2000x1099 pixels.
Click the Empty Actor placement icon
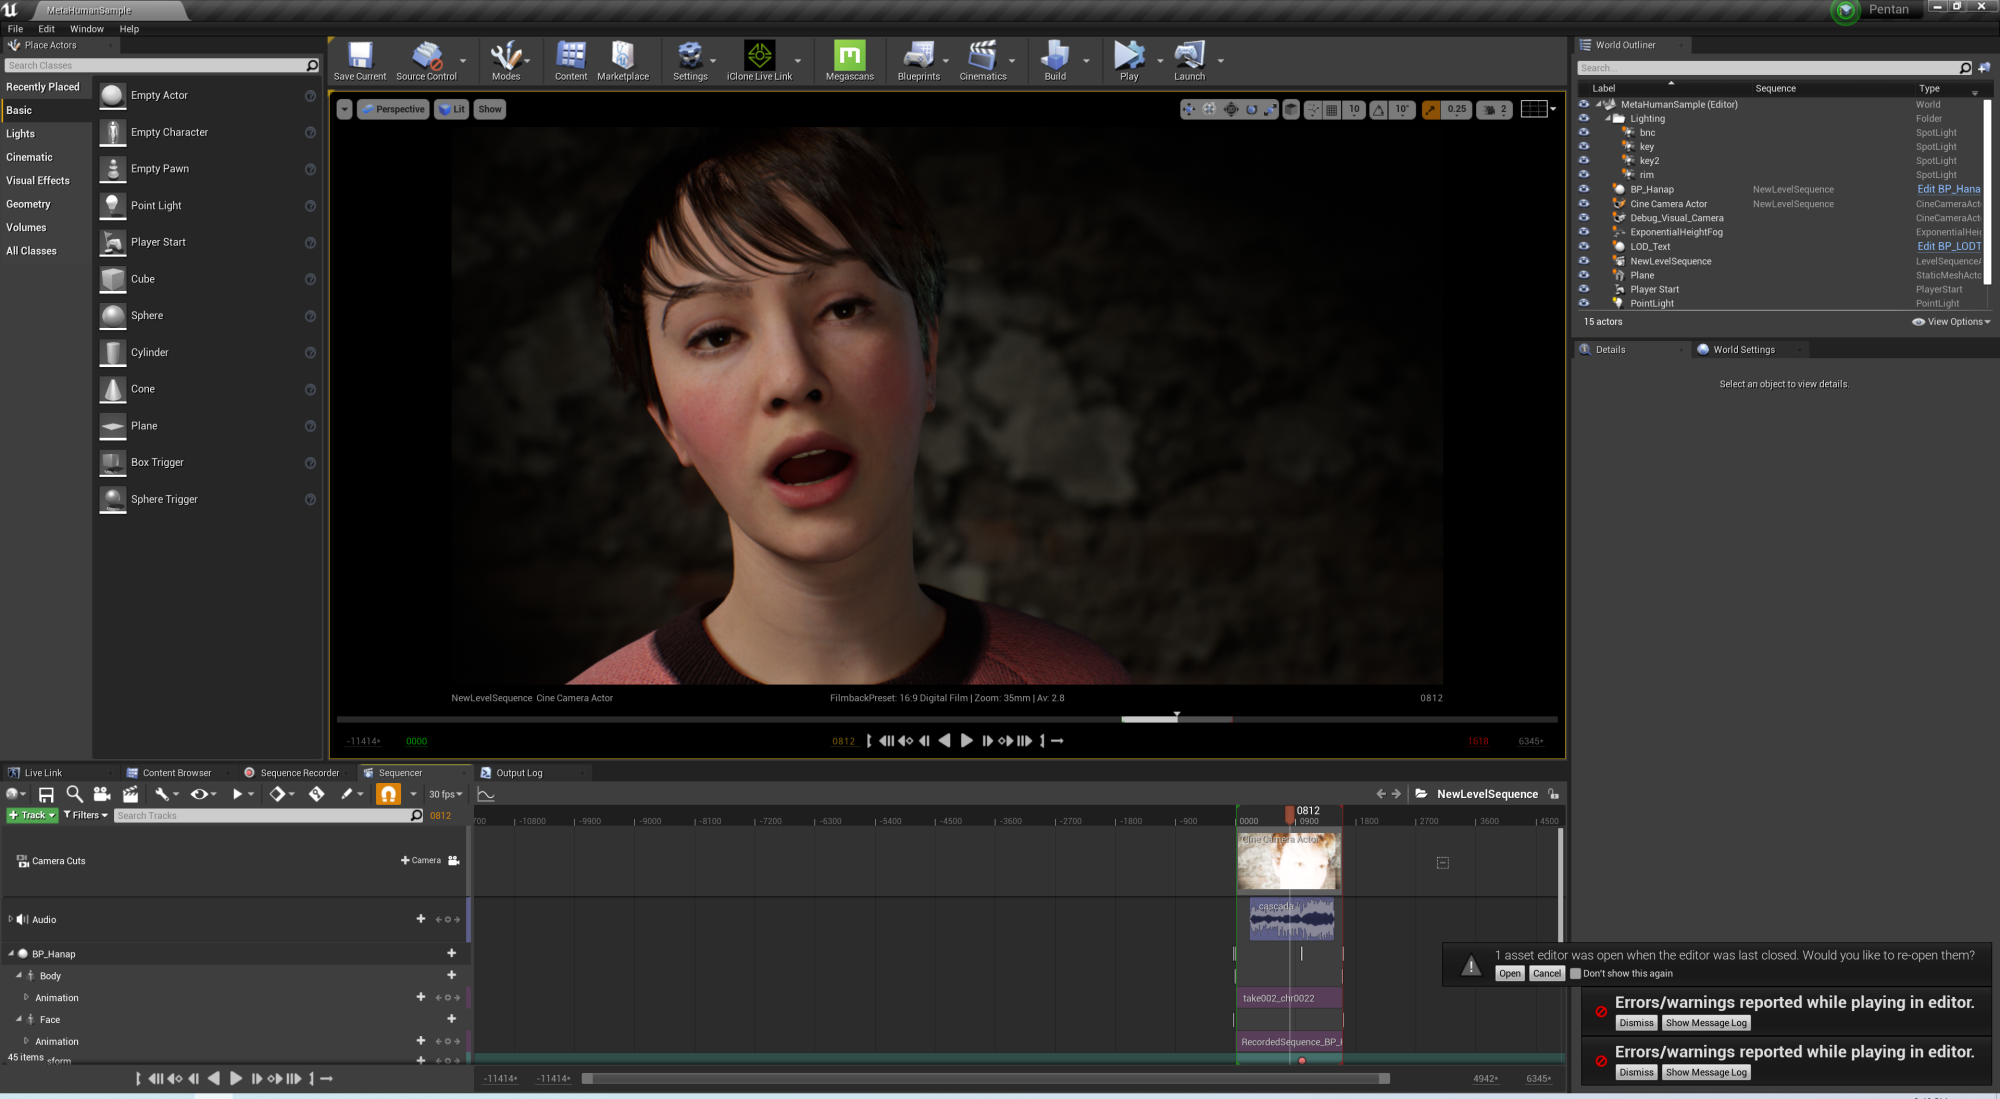pyautogui.click(x=113, y=95)
